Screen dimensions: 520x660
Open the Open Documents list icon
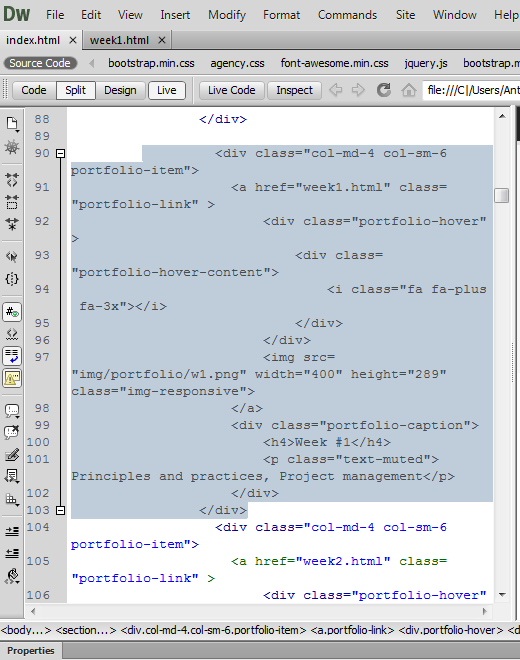[x=12, y=124]
